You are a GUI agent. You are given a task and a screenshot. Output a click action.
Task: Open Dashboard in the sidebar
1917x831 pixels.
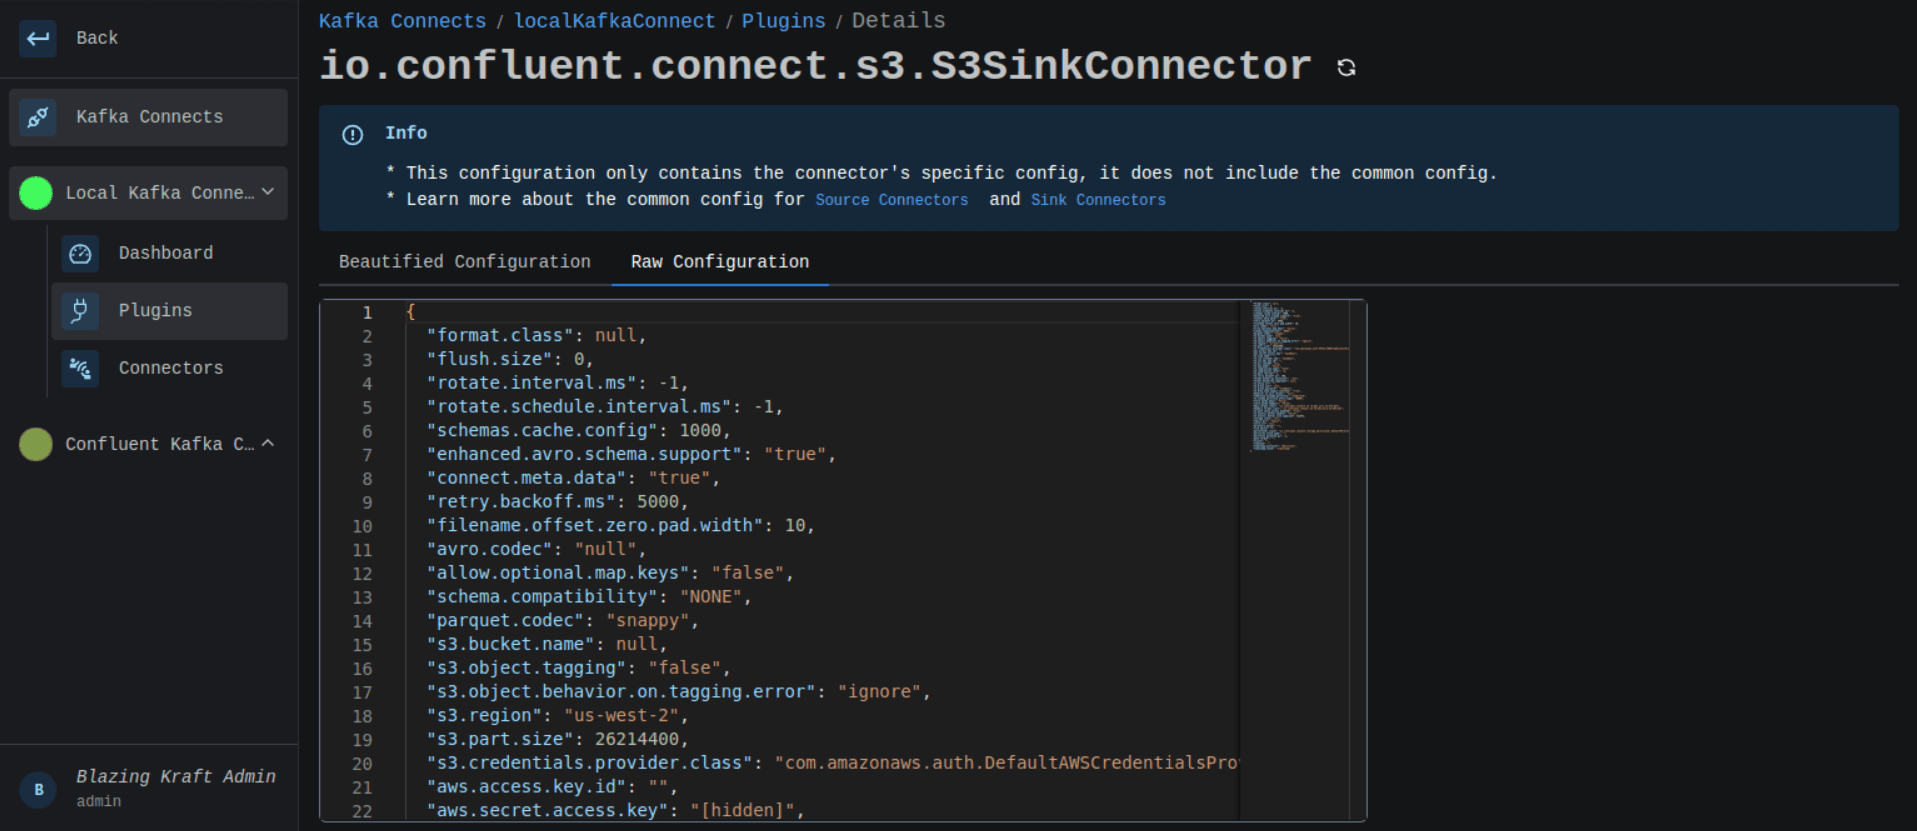pyautogui.click(x=169, y=254)
